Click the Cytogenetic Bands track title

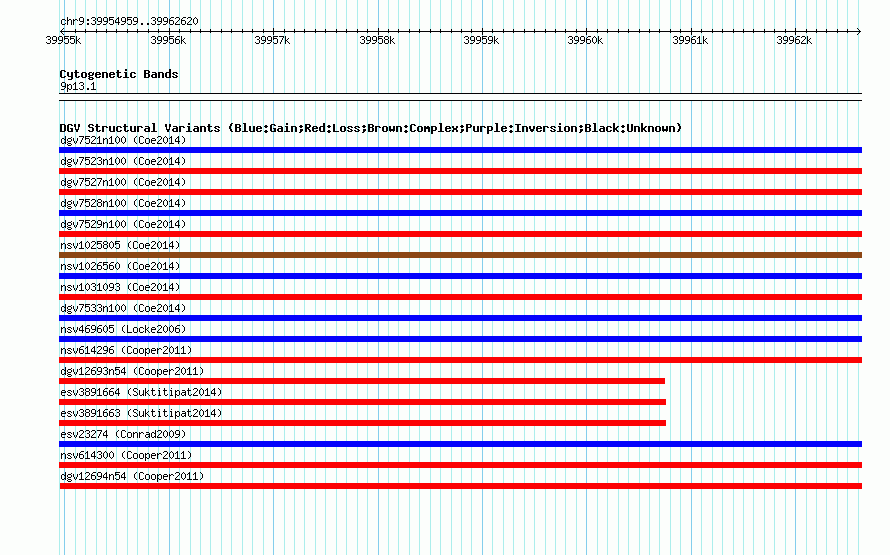119,74
